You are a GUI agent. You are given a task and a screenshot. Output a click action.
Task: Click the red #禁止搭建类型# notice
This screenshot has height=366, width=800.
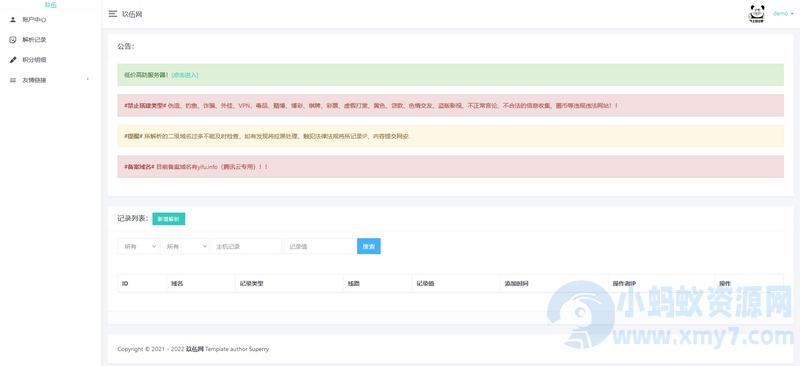451,105
